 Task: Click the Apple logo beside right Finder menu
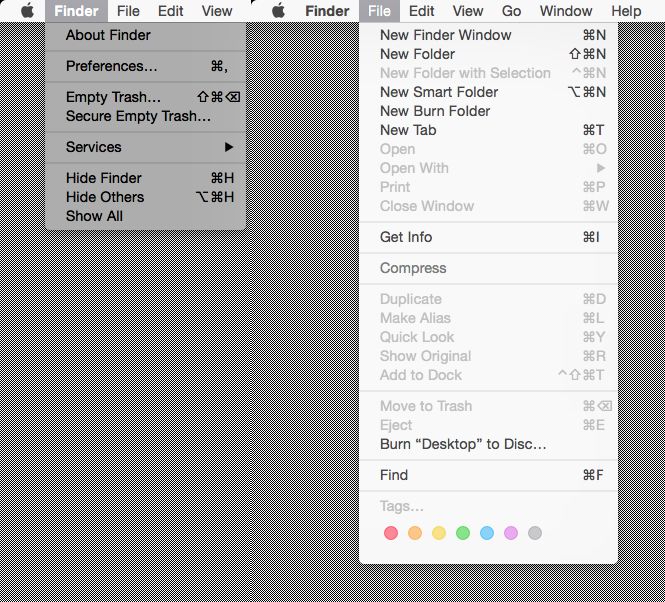(278, 11)
